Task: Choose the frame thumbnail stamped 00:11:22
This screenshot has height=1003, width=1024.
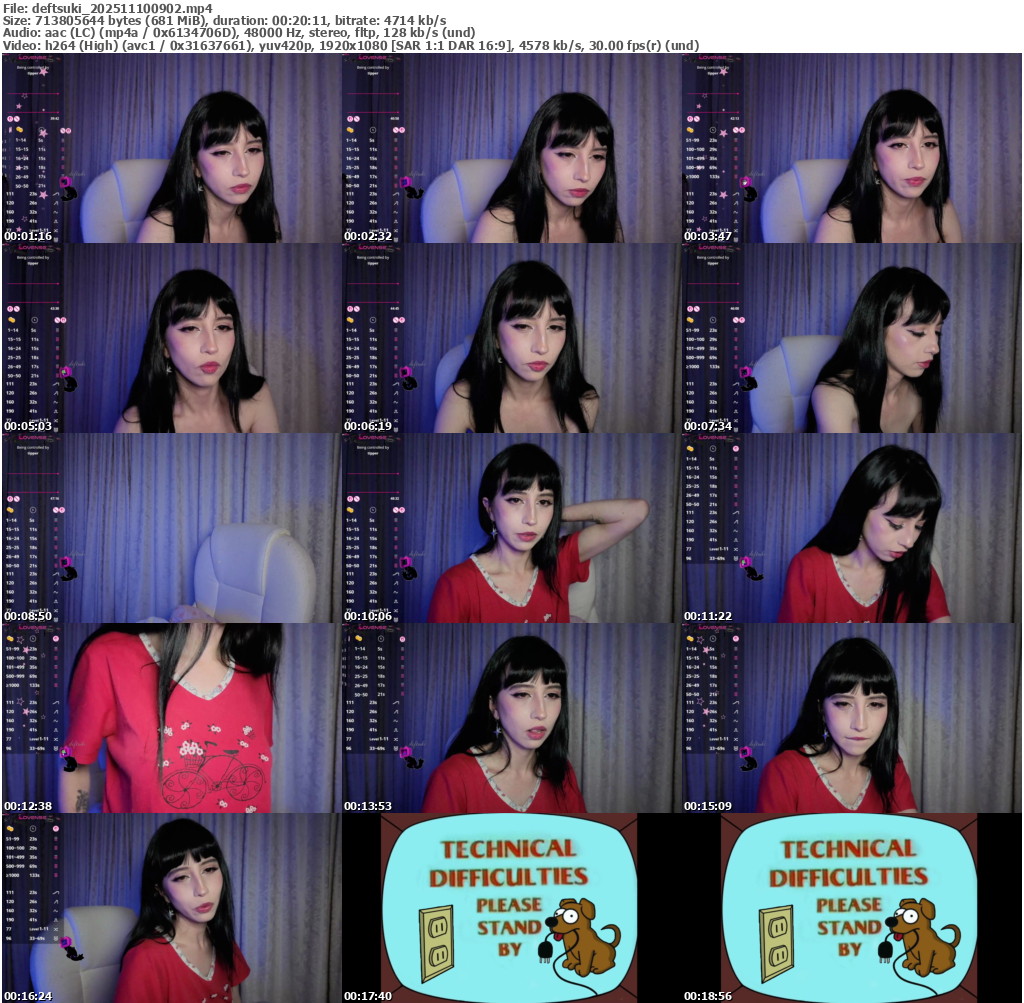Action: [852, 528]
